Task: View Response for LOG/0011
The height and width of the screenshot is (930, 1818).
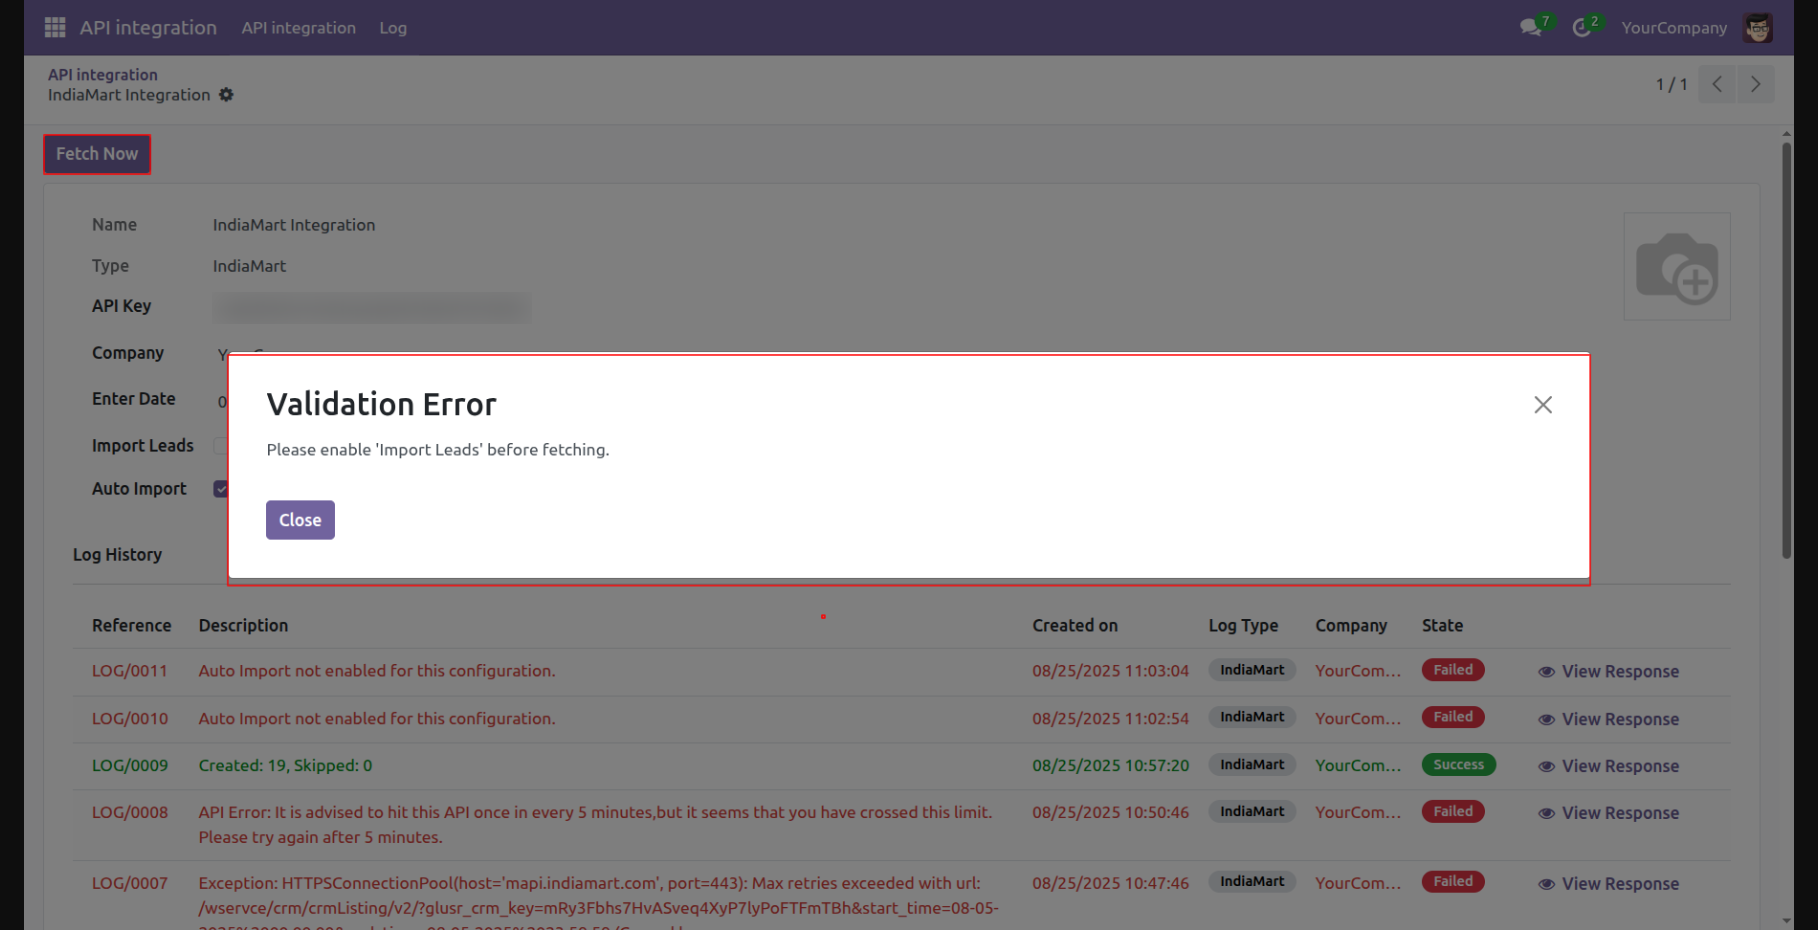Action: [1620, 672]
